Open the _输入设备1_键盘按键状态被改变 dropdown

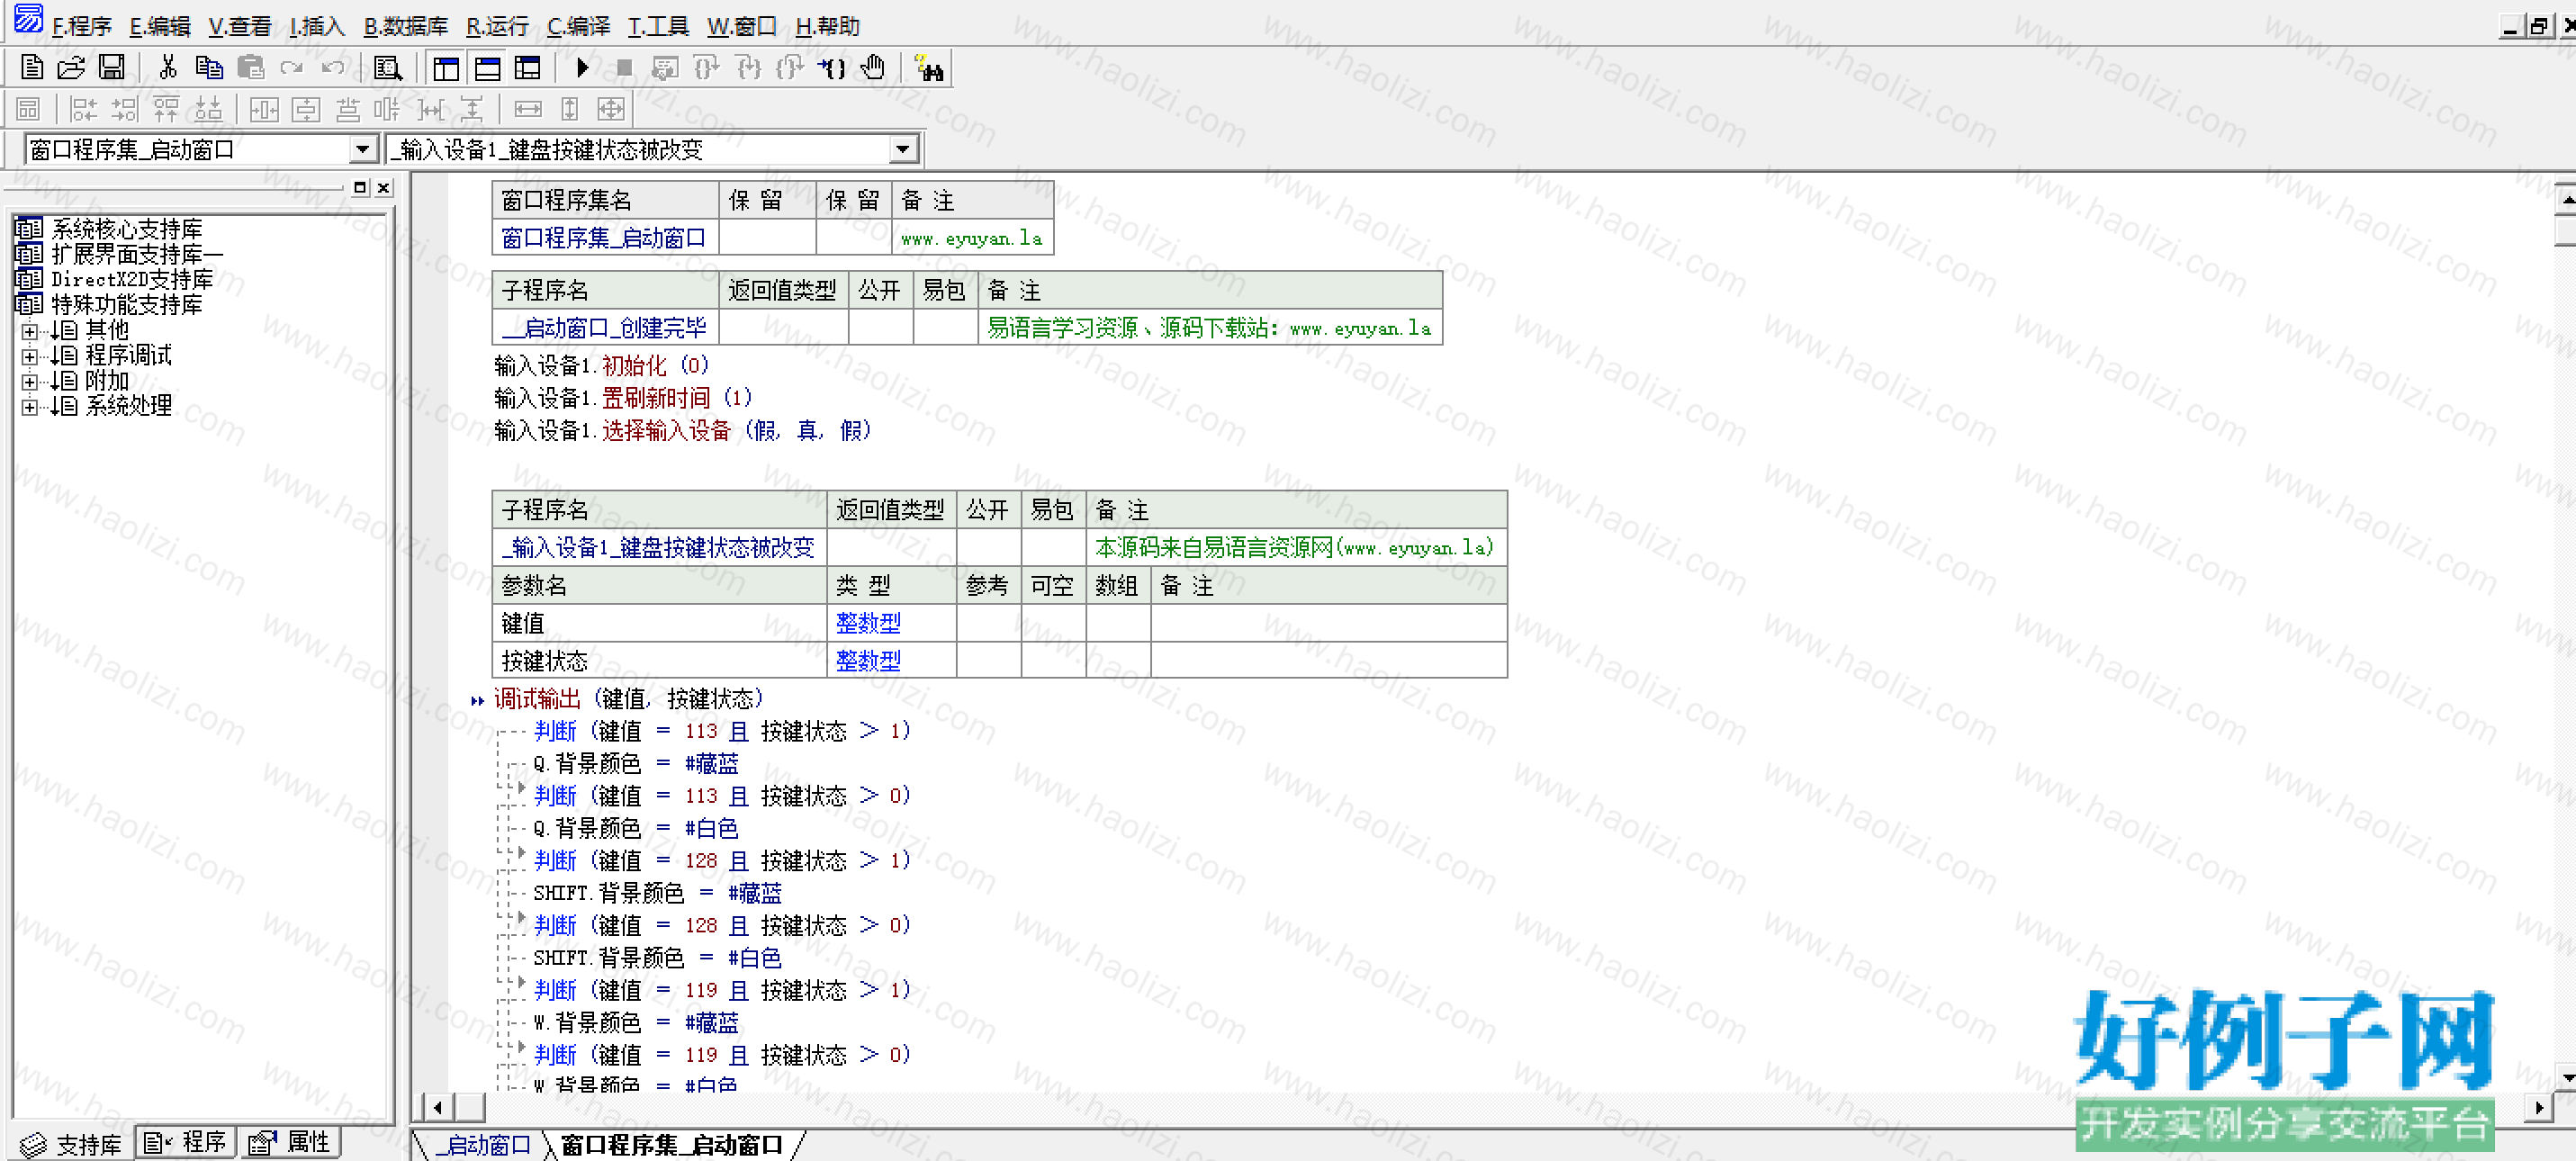903,150
